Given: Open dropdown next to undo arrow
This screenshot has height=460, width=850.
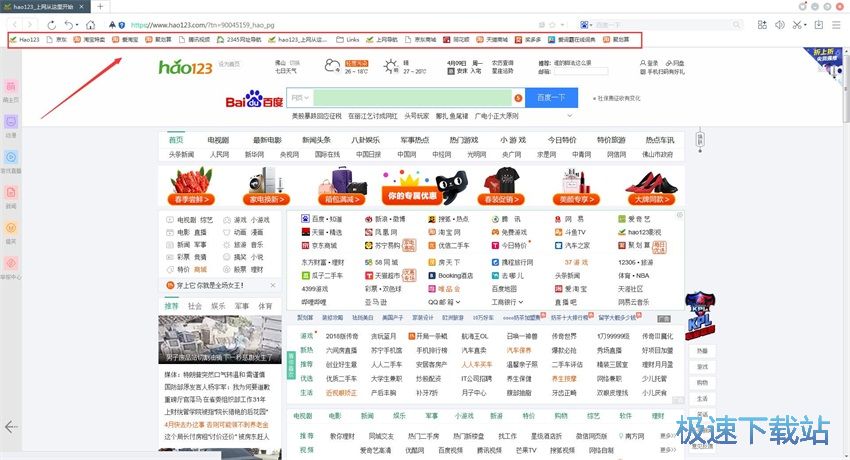Looking at the screenshot, I should 77,25.
